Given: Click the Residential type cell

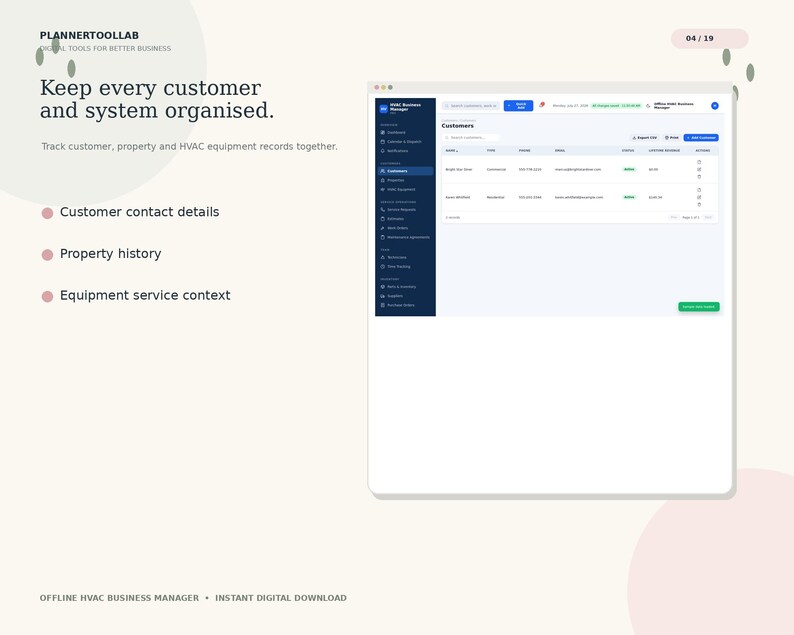Looking at the screenshot, I should (496, 197).
